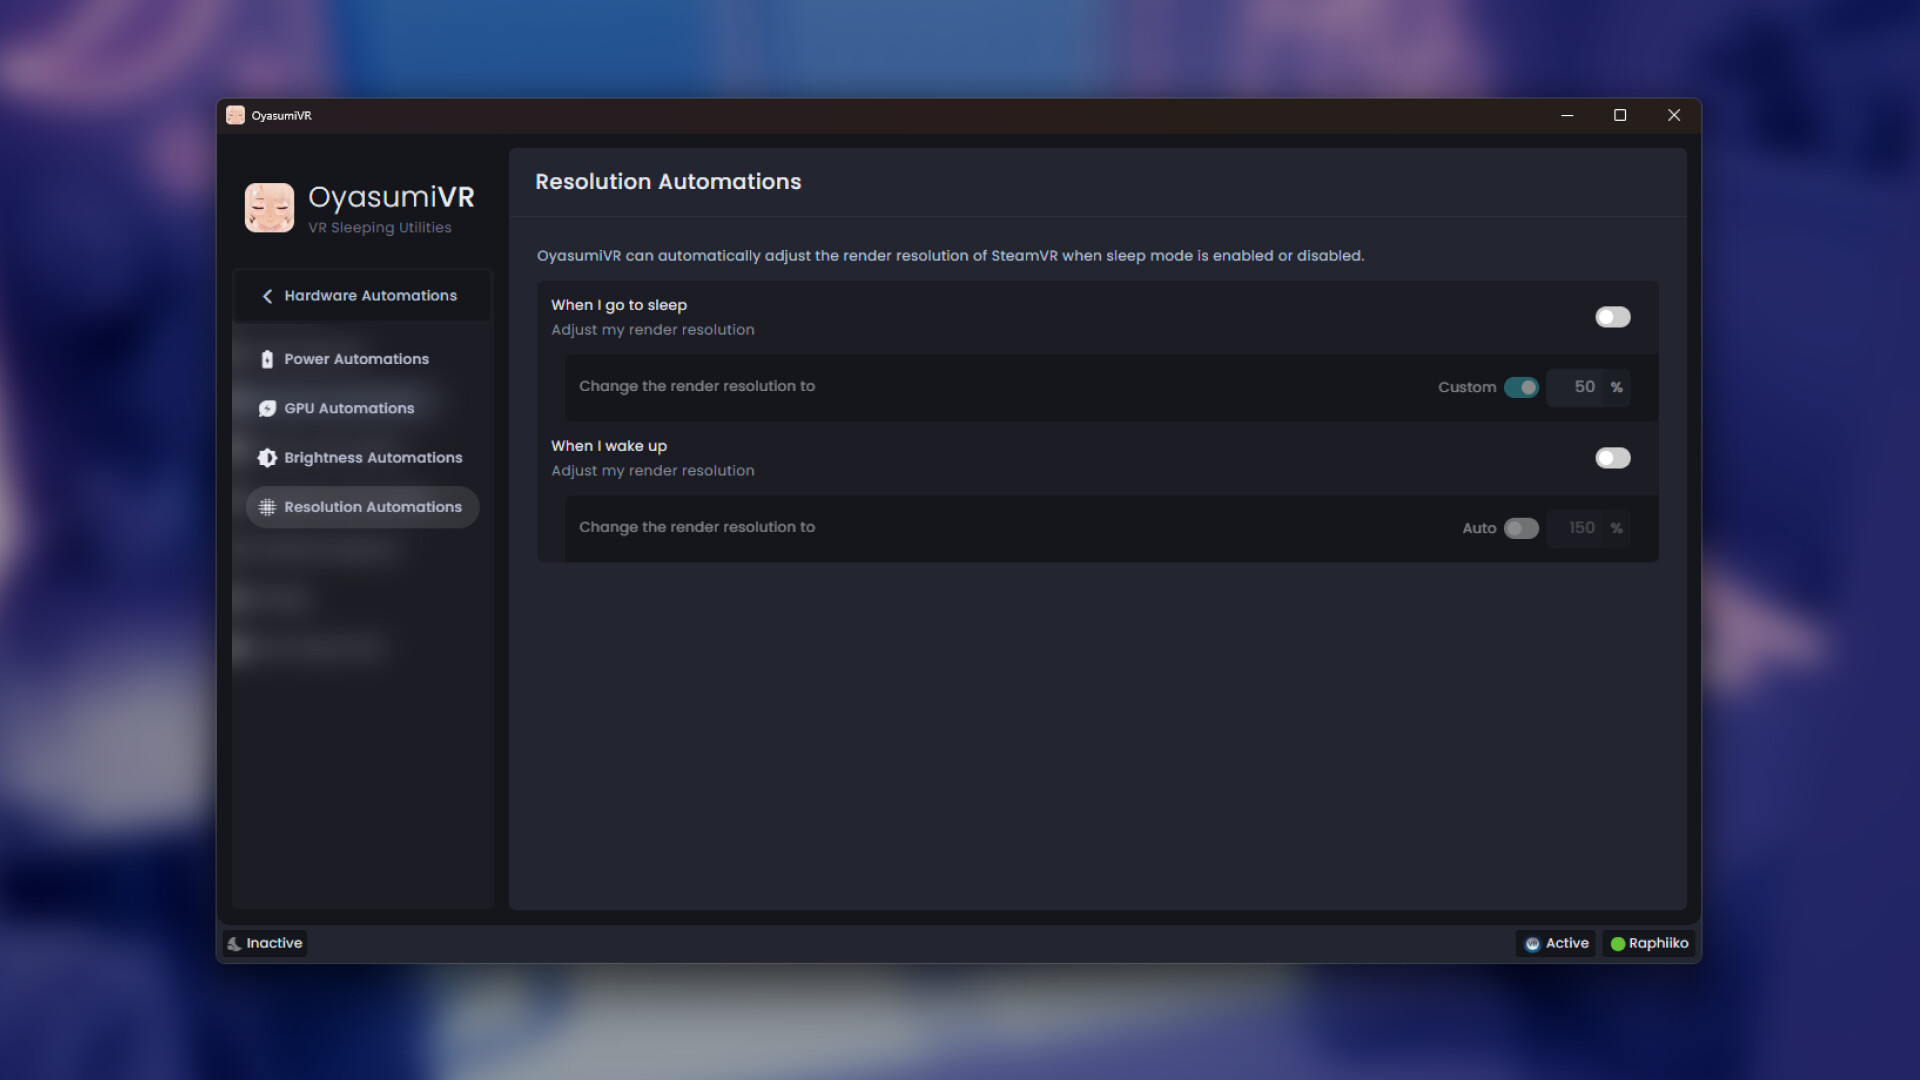The height and width of the screenshot is (1080, 1920).
Task: Turn on the Auto toggle for wake resolution
Action: pos(1519,528)
